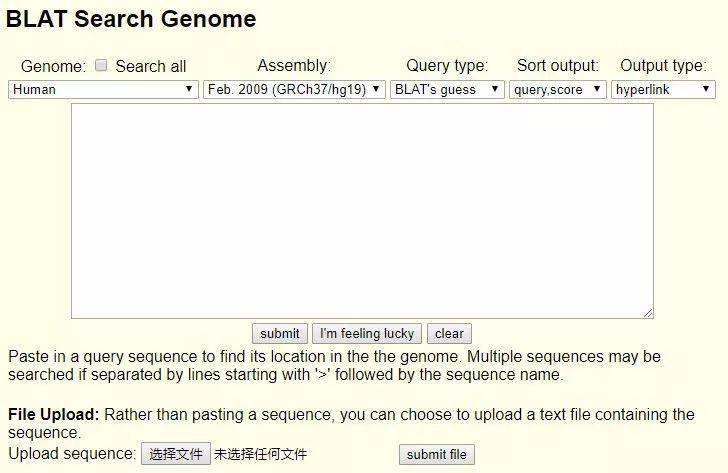The height and width of the screenshot is (473, 728).
Task: Click the Output type: label text
Action: [x=663, y=65]
